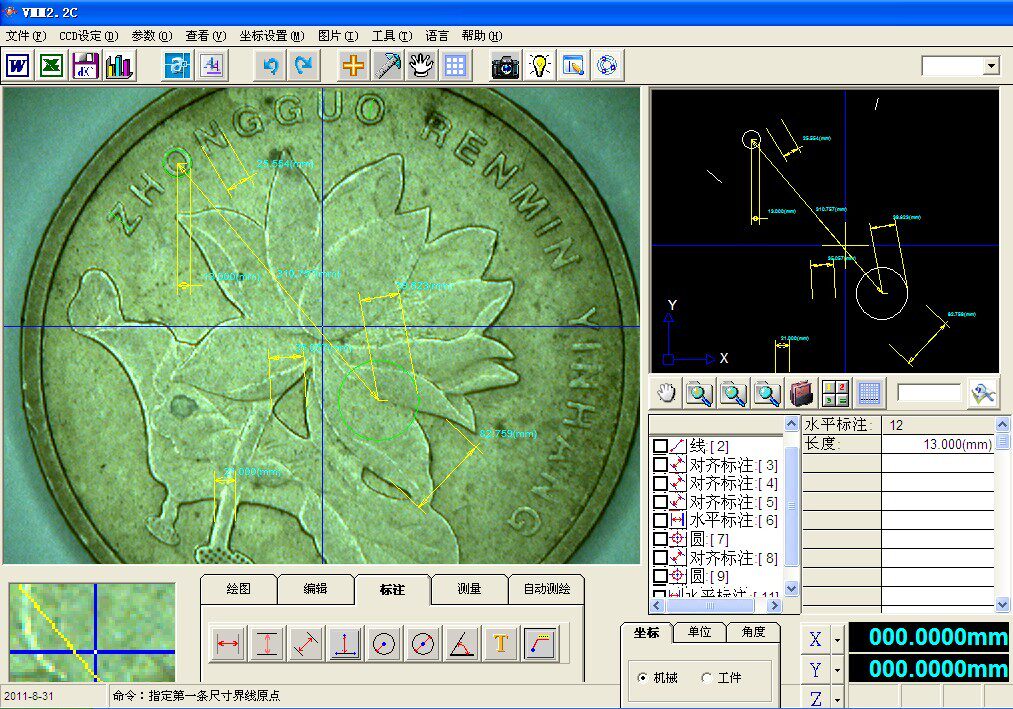Open the top-right toolbar dropdown

[x=991, y=65]
